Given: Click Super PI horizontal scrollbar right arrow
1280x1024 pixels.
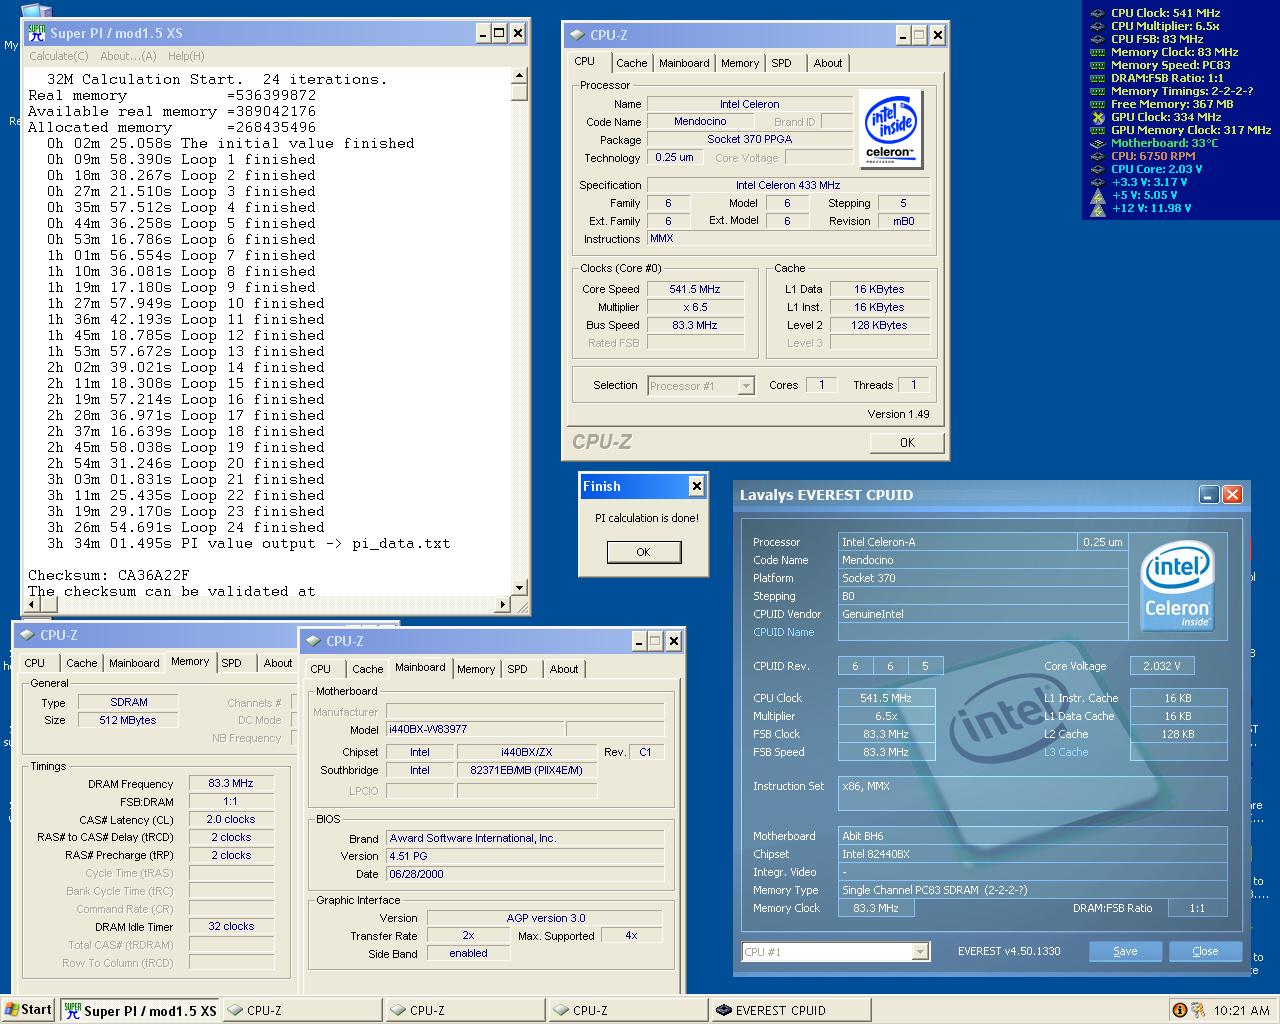Looking at the screenshot, I should (x=503, y=603).
